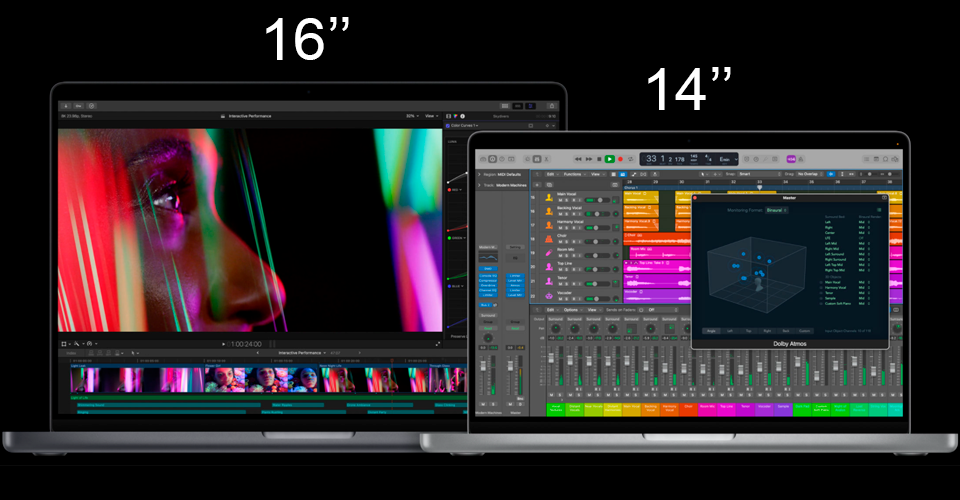Viewport: 960px width, 500px height.
Task: Click the duplicate track icon beside plus
Action: click(549, 185)
